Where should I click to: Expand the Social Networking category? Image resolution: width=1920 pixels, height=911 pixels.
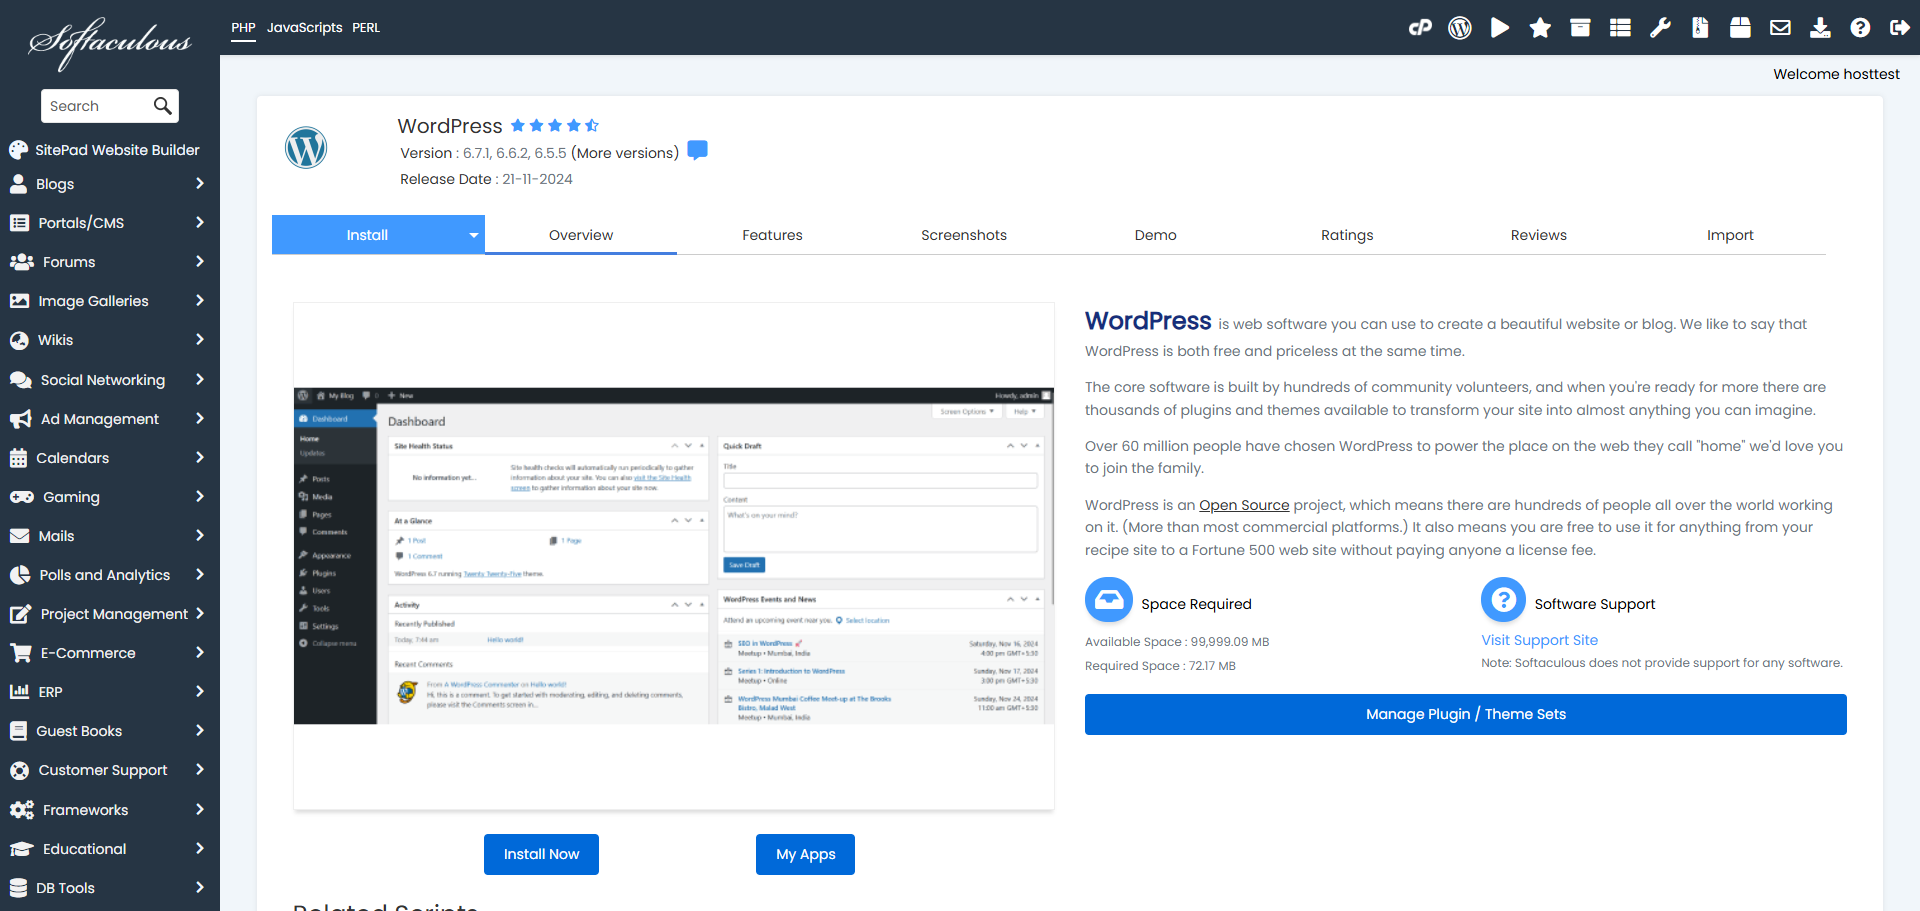[110, 380]
